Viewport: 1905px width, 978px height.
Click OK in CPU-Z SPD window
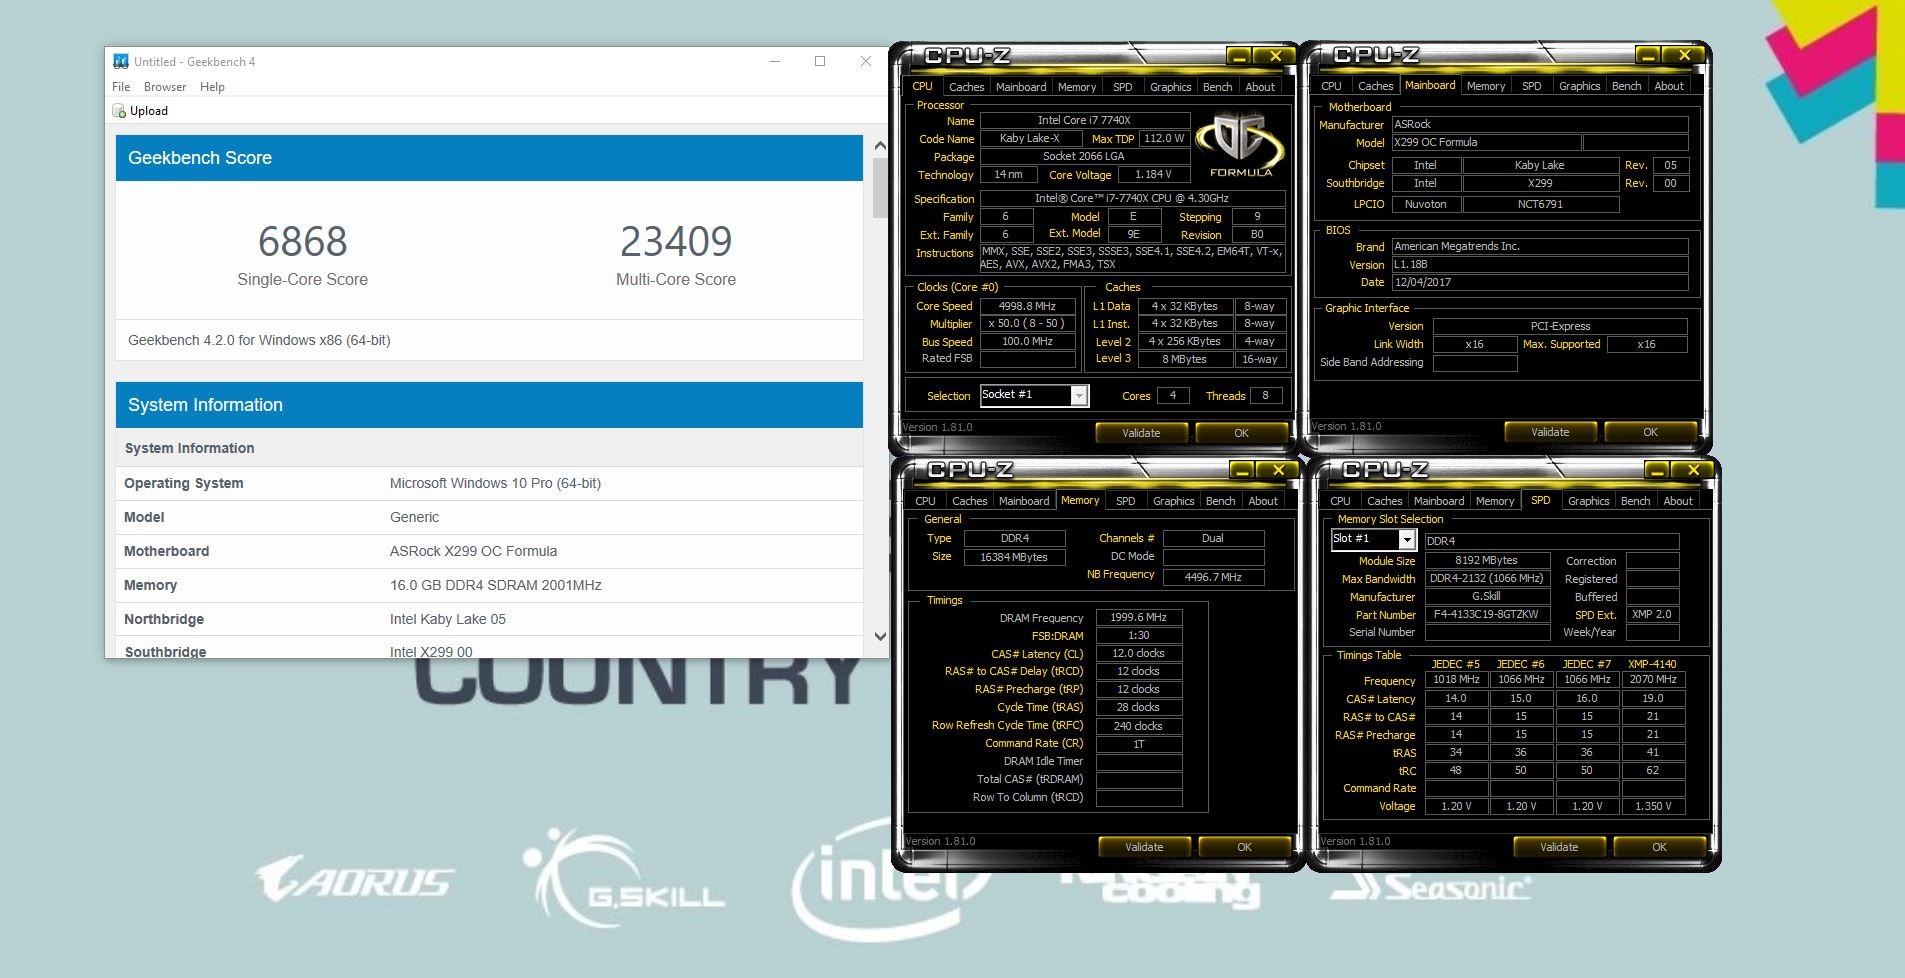tap(1659, 847)
